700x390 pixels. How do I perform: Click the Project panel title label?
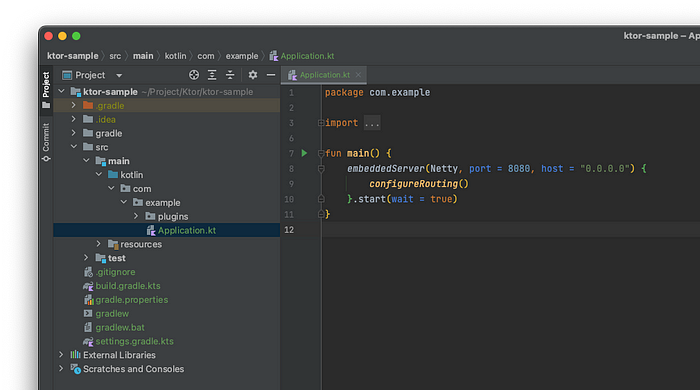tap(90, 75)
